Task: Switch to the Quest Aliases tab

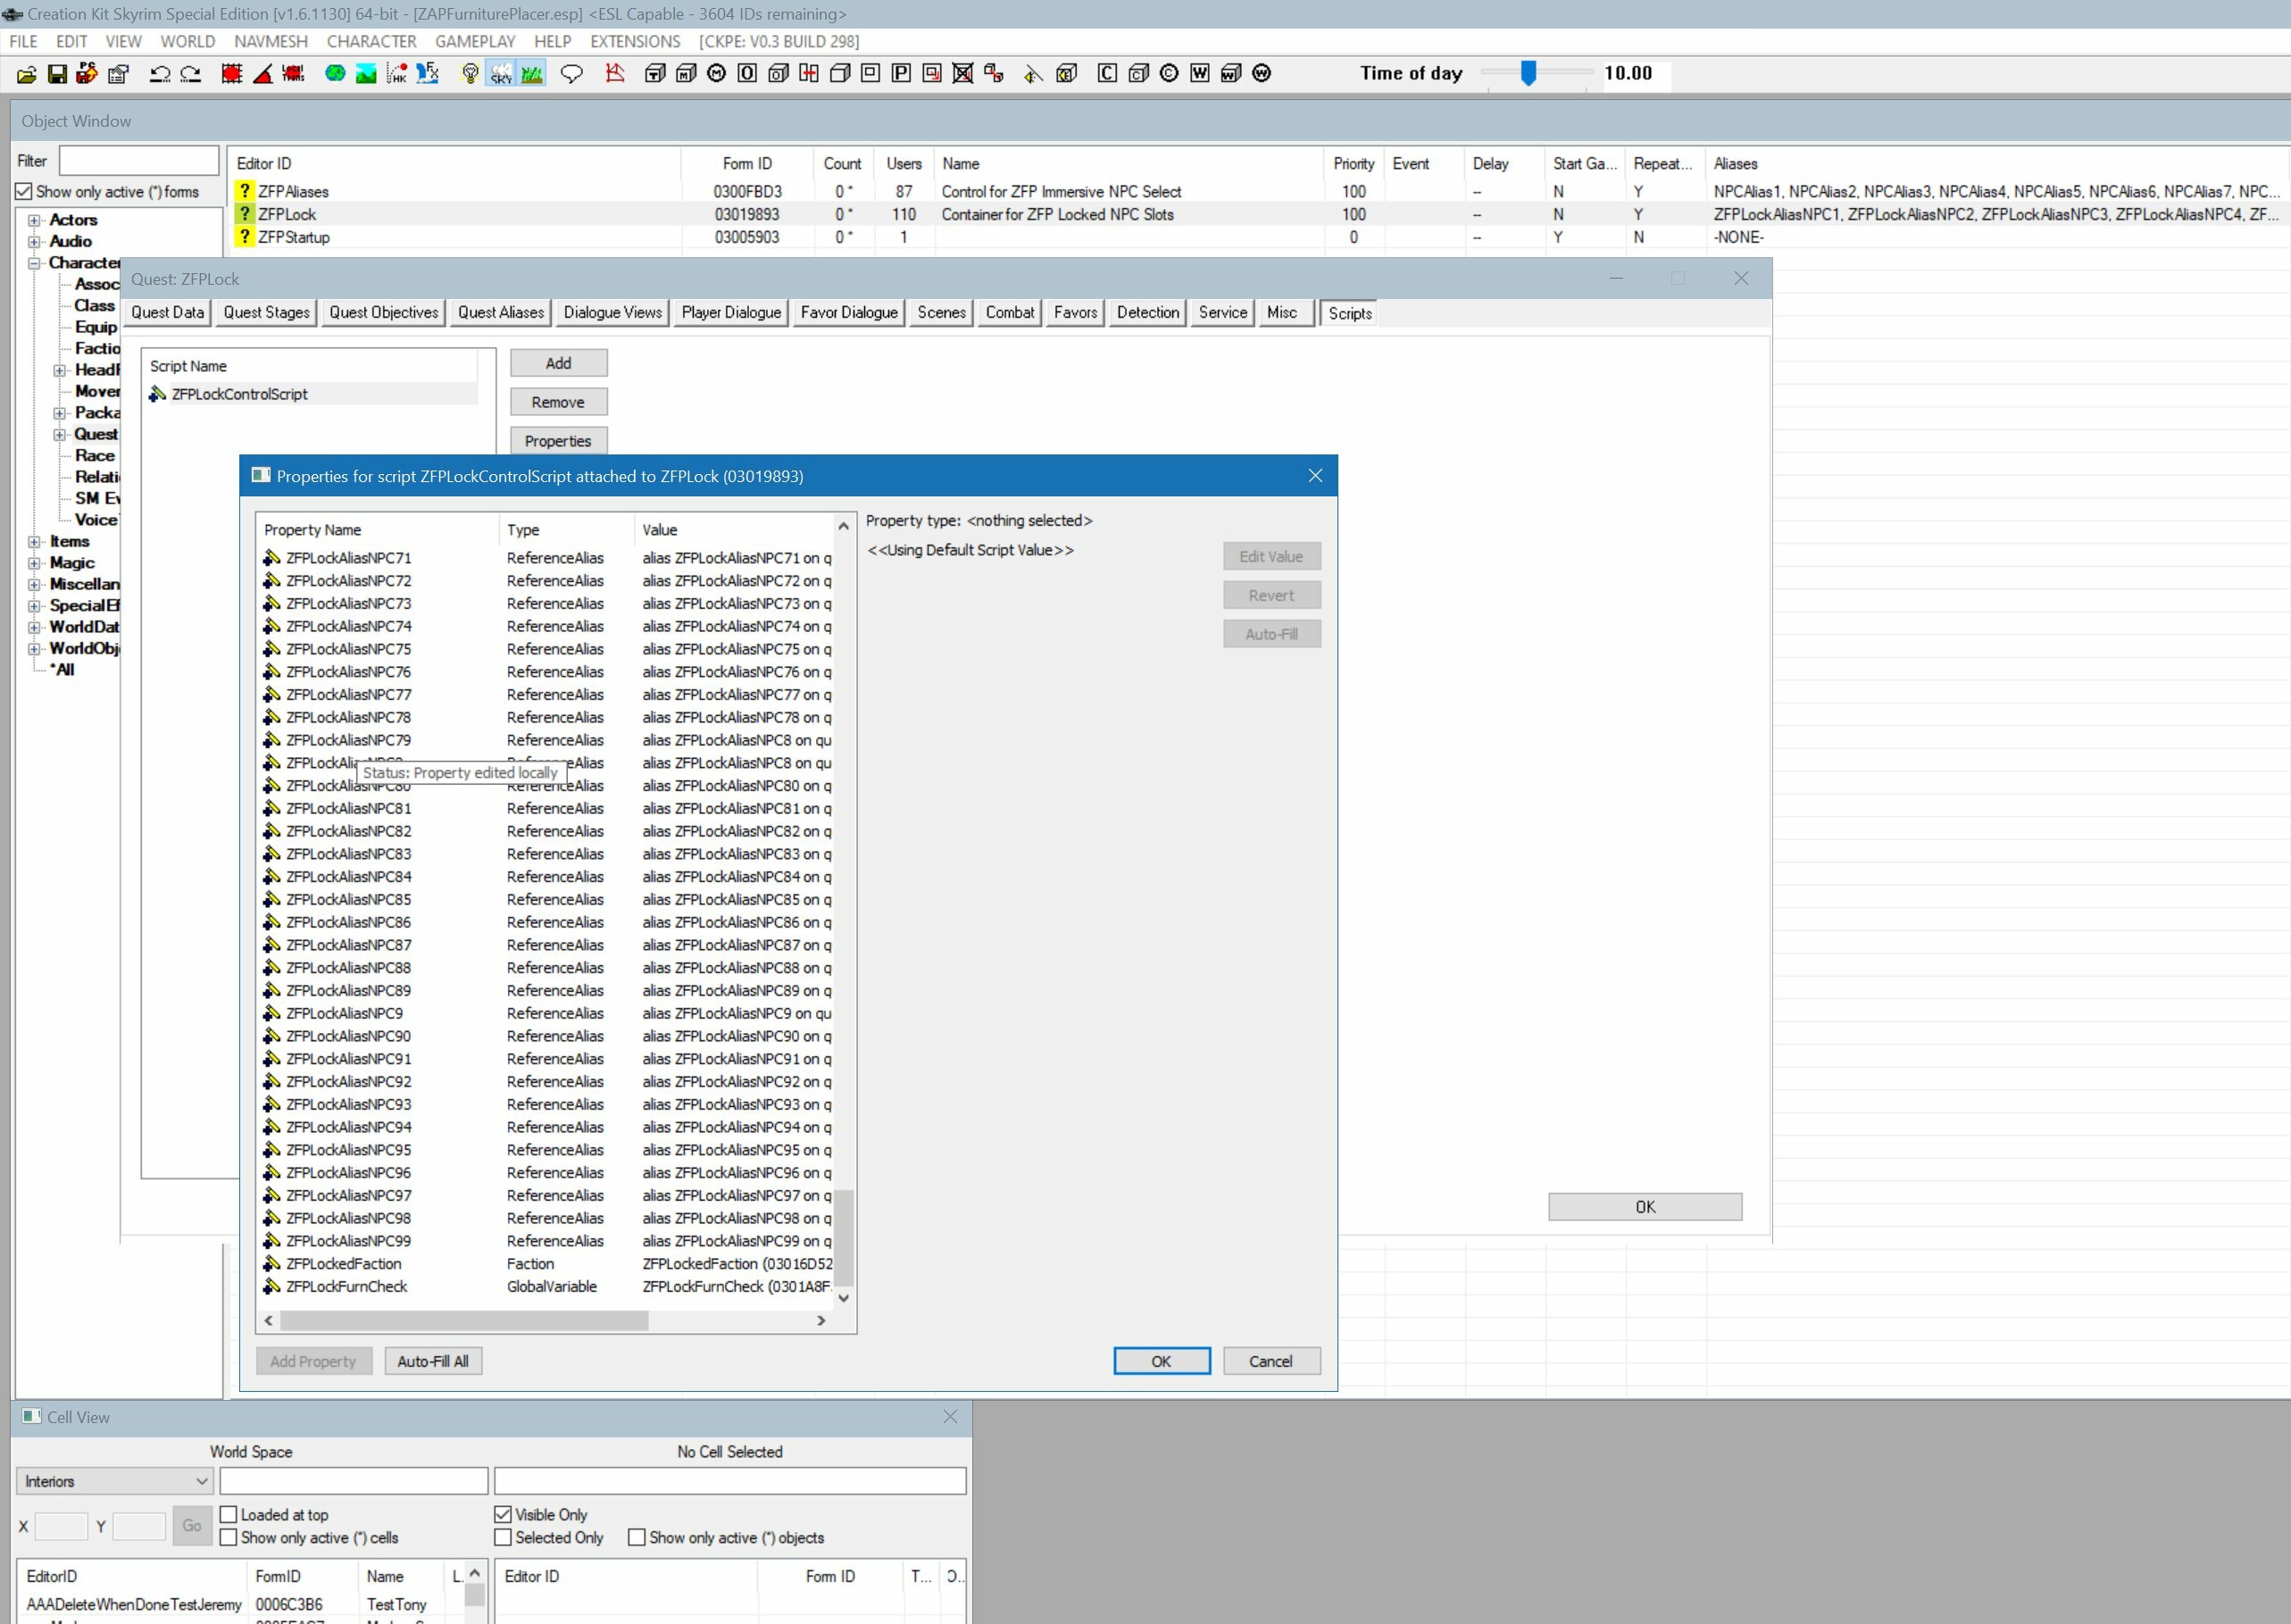Action: [500, 312]
